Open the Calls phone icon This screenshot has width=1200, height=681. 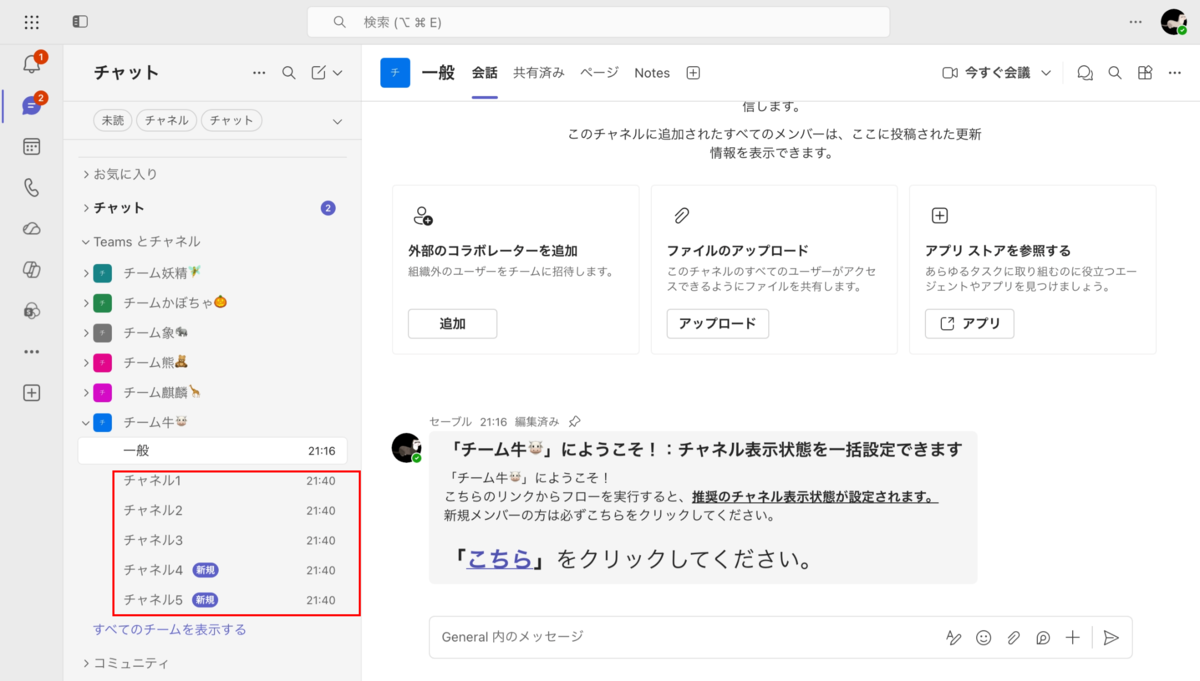pyautogui.click(x=31, y=187)
